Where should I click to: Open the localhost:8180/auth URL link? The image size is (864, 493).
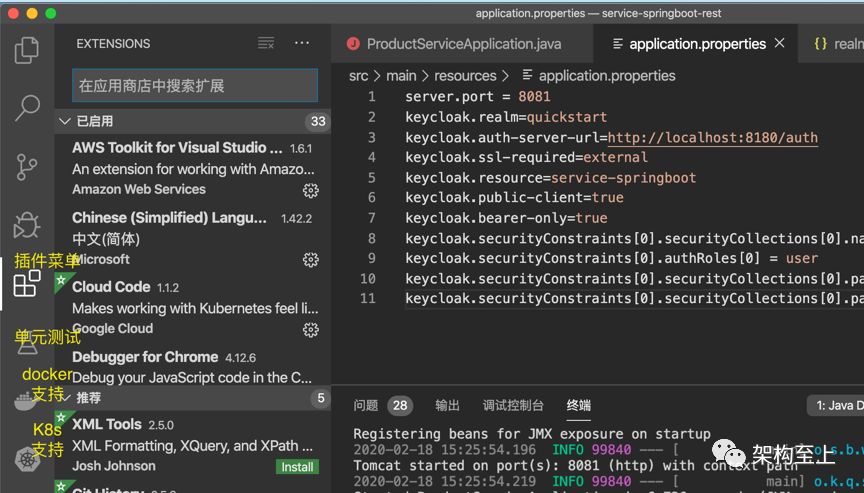[x=712, y=137]
